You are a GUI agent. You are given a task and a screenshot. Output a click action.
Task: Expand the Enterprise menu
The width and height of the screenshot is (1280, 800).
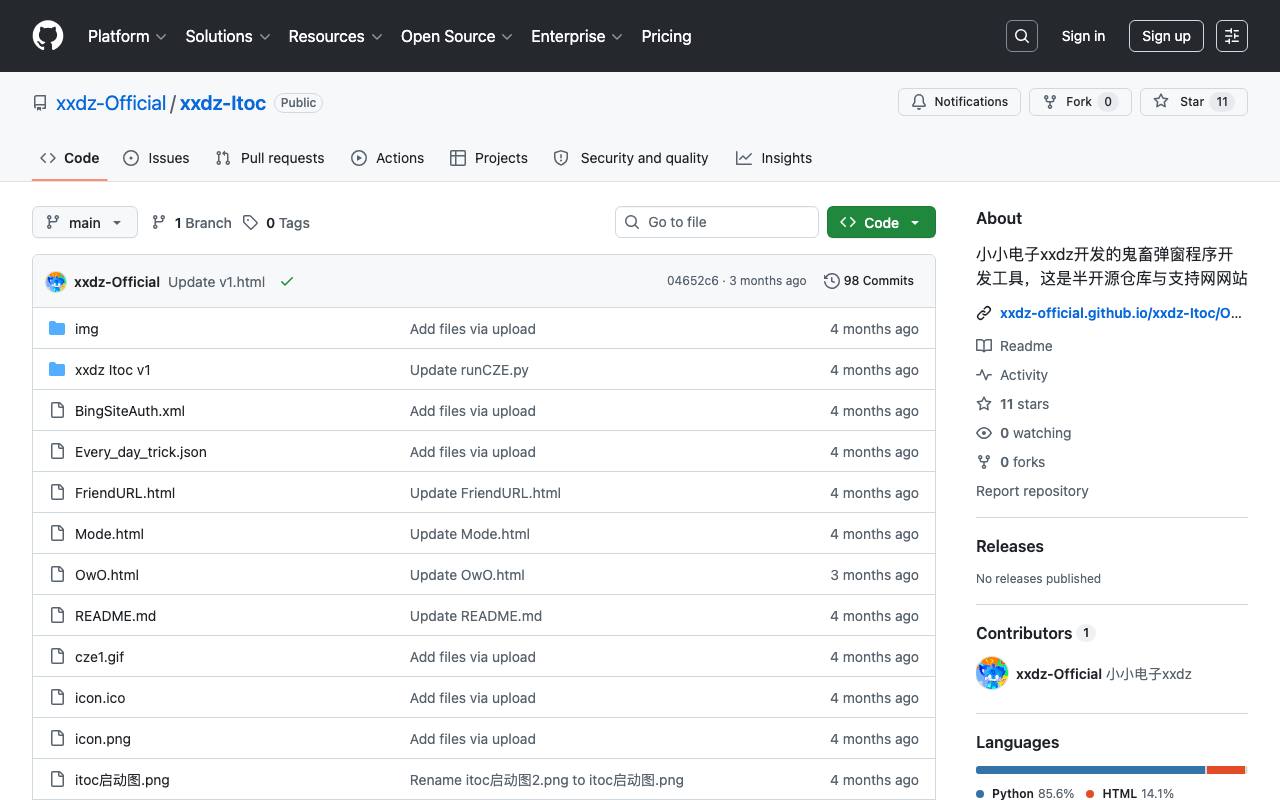coord(577,36)
